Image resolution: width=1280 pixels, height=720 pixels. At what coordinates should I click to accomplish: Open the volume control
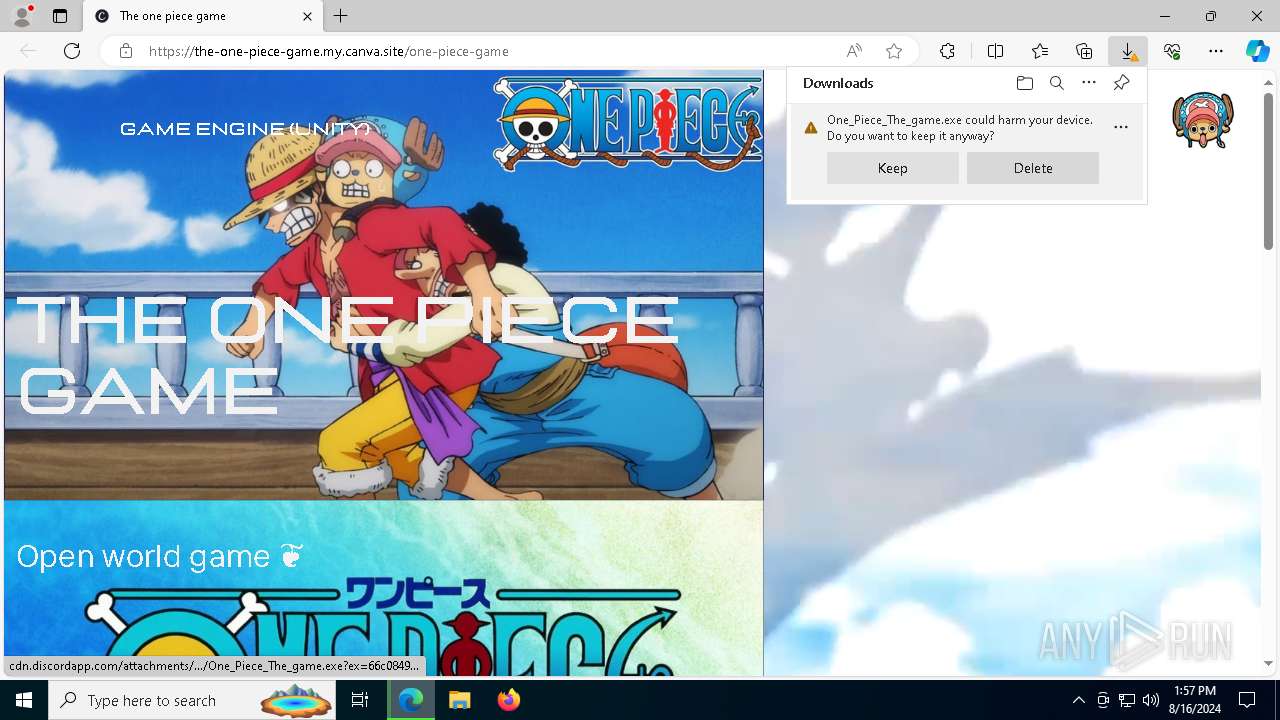pyautogui.click(x=1151, y=700)
